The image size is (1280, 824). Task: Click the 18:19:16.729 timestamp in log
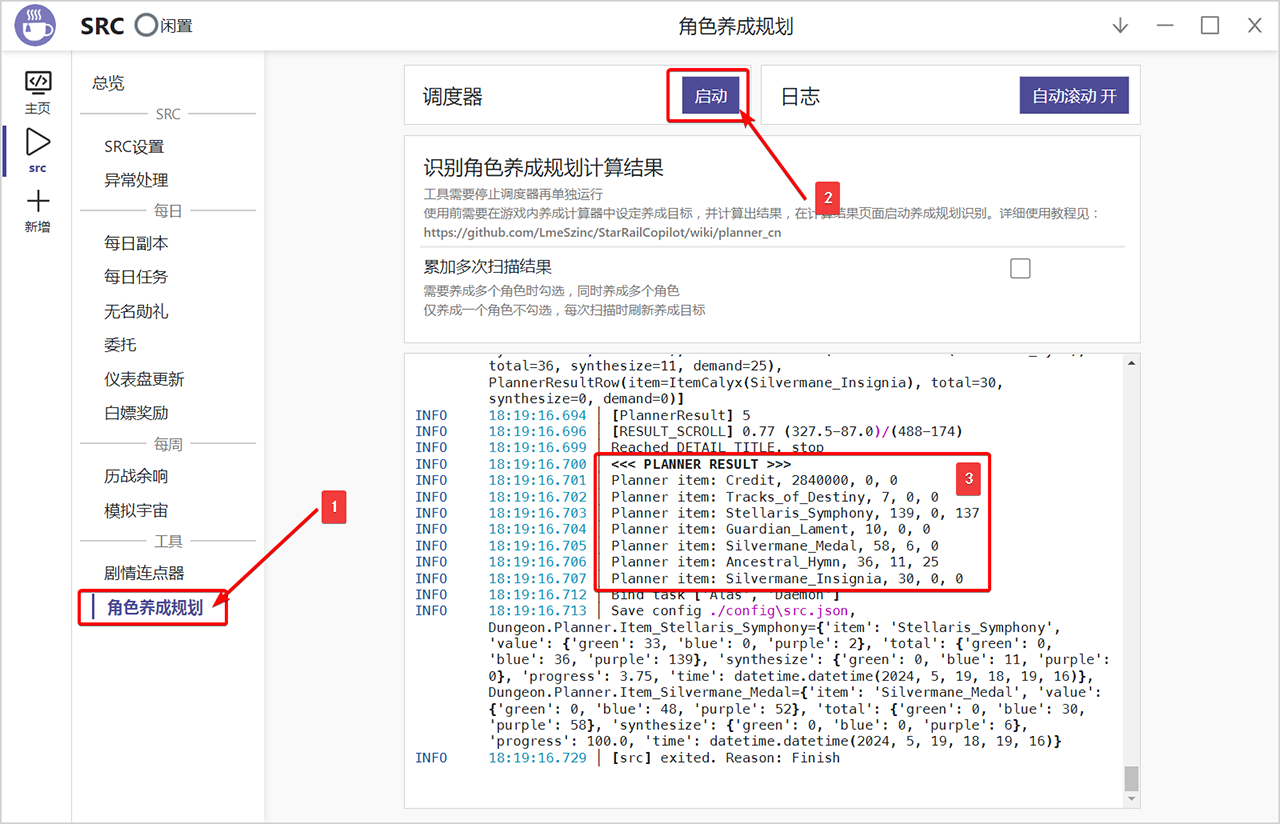pyautogui.click(x=538, y=758)
